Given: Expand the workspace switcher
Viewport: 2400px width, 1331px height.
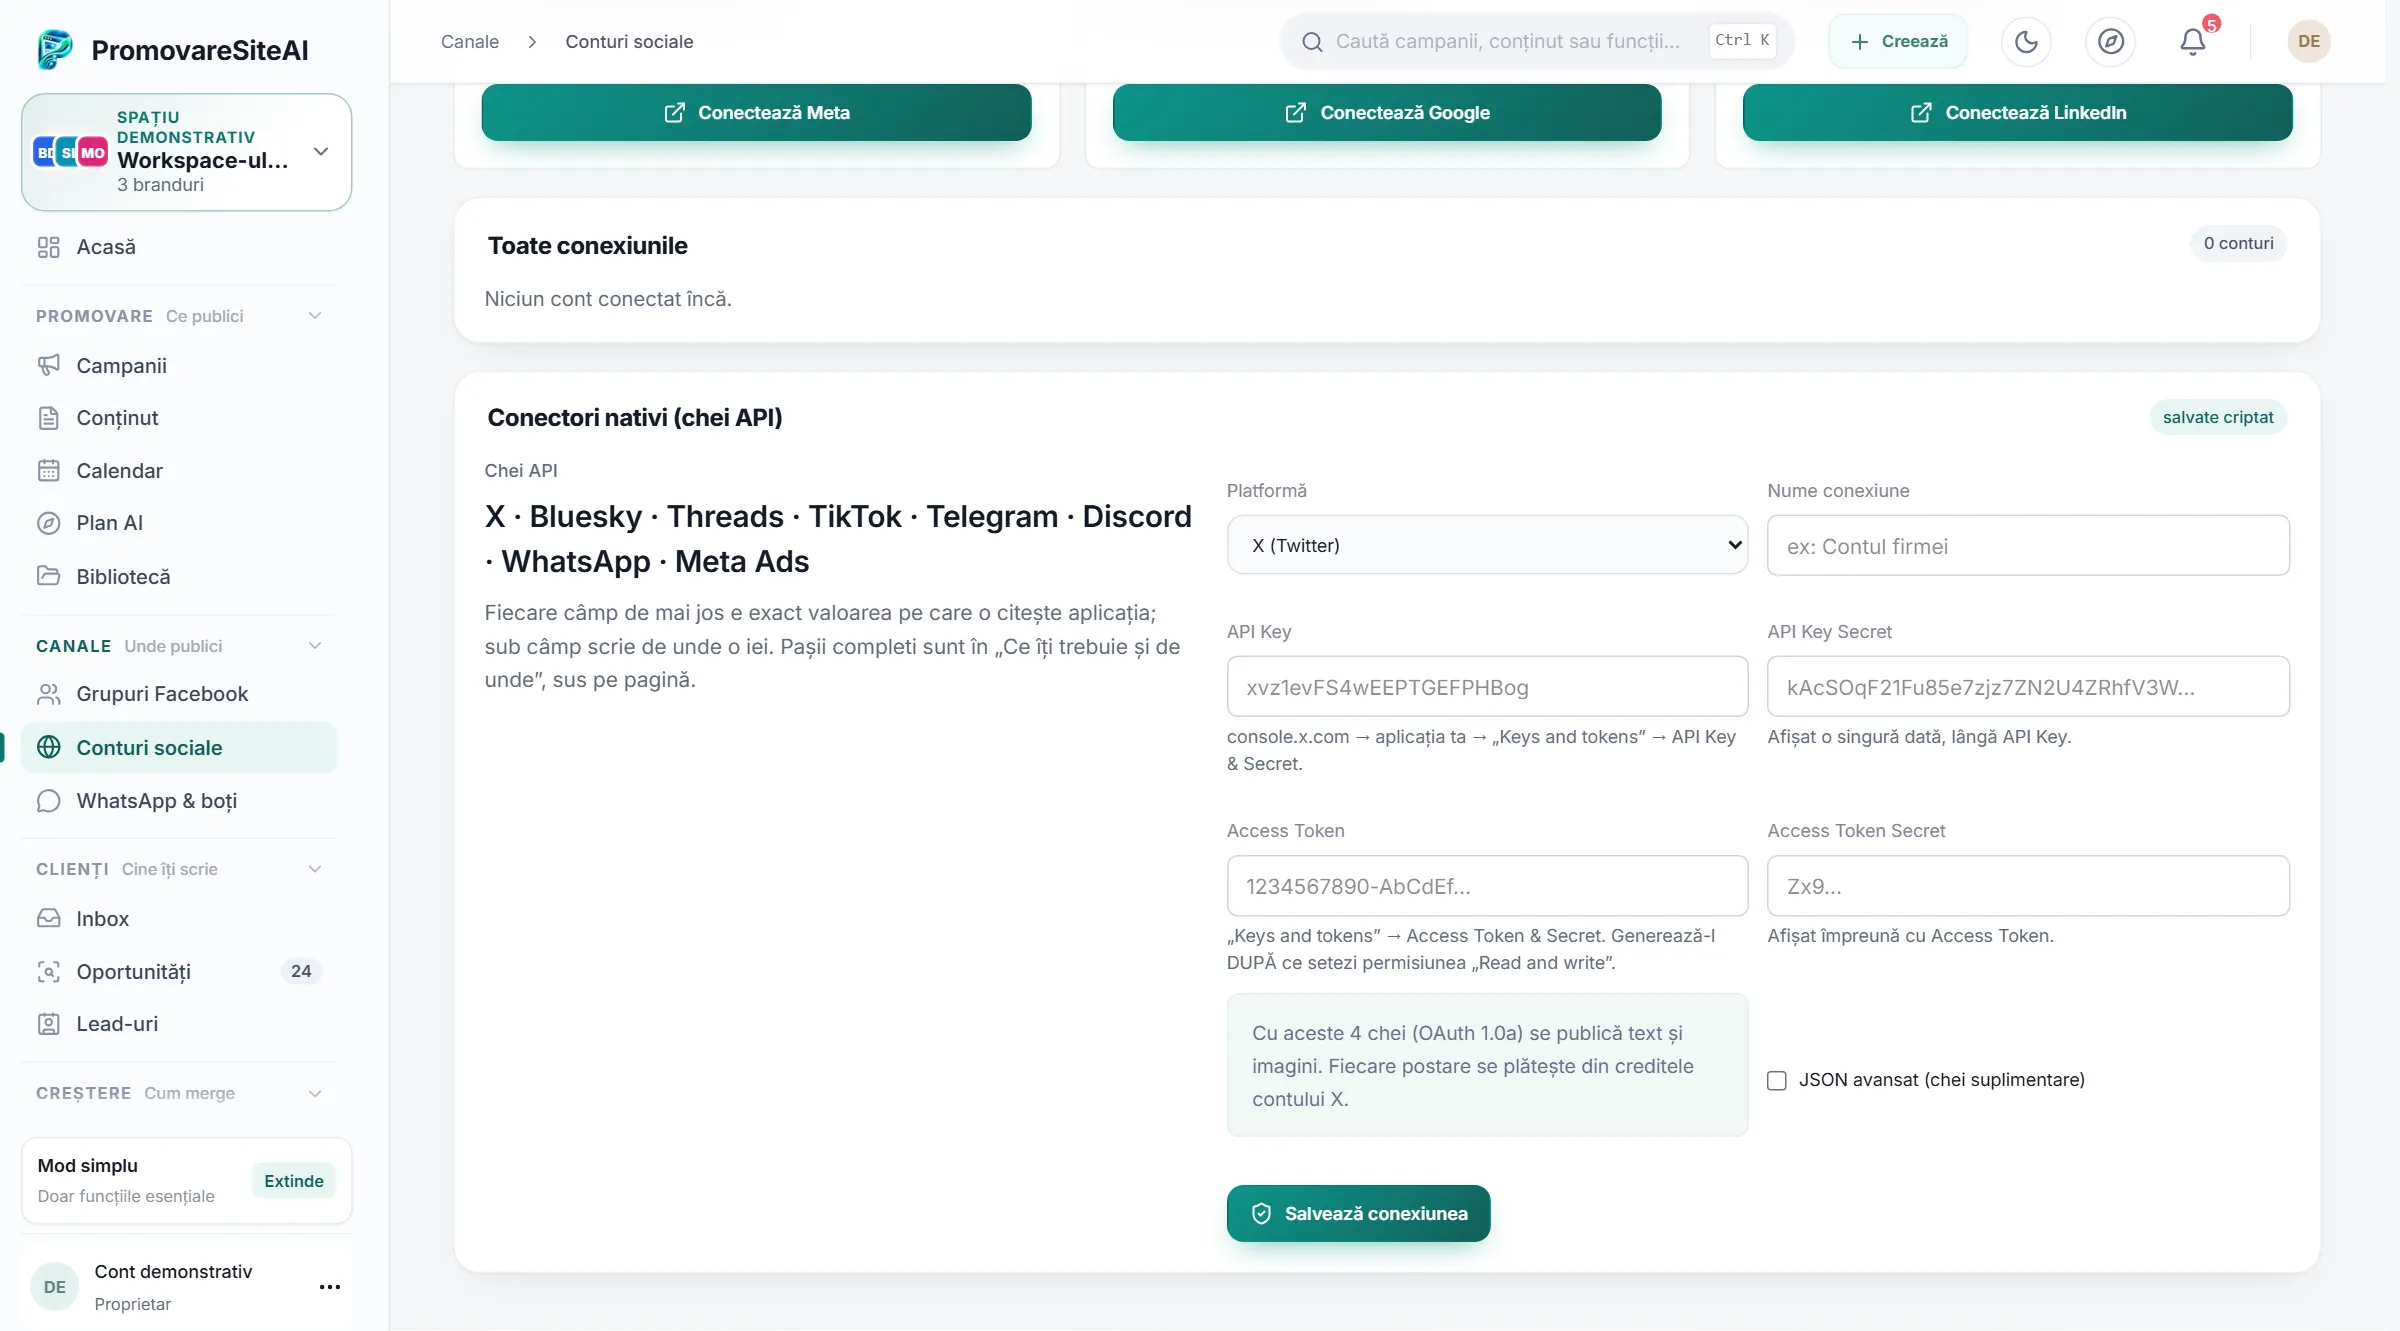Looking at the screenshot, I should (187, 152).
